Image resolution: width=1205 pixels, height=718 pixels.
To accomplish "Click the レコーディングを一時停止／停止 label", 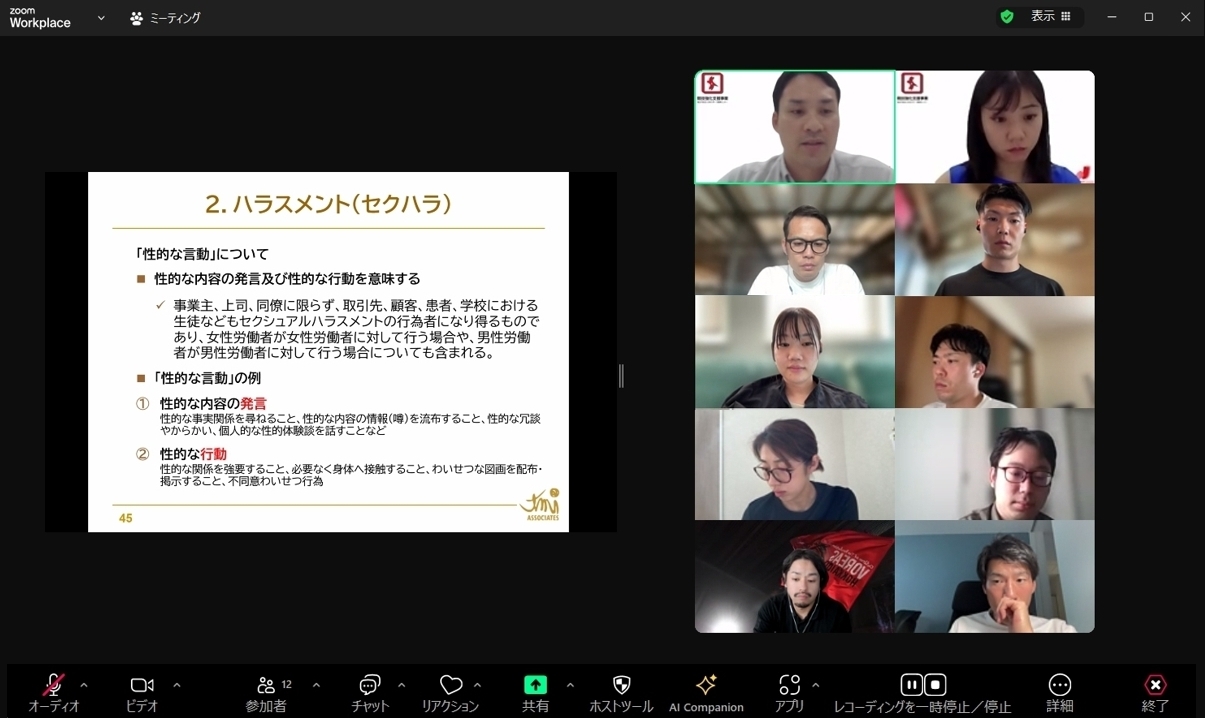I will [922, 706].
